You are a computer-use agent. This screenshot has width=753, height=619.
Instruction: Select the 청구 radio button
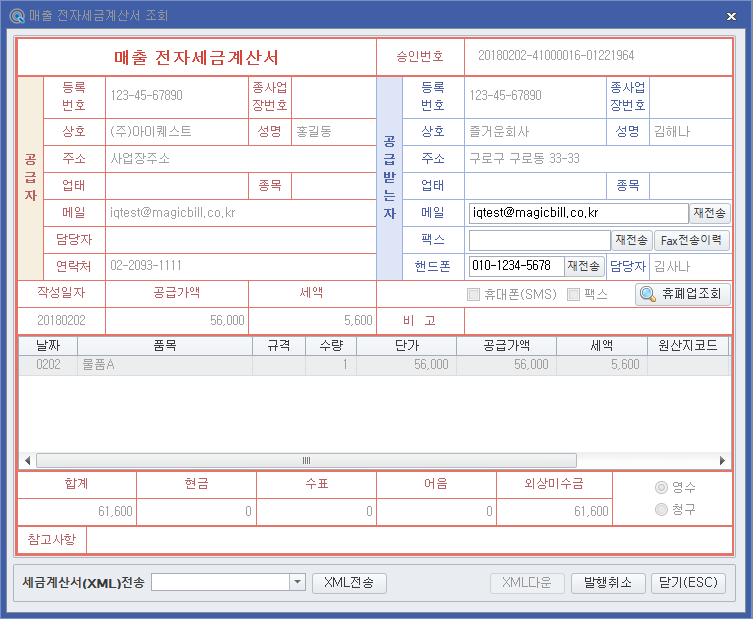pos(661,509)
